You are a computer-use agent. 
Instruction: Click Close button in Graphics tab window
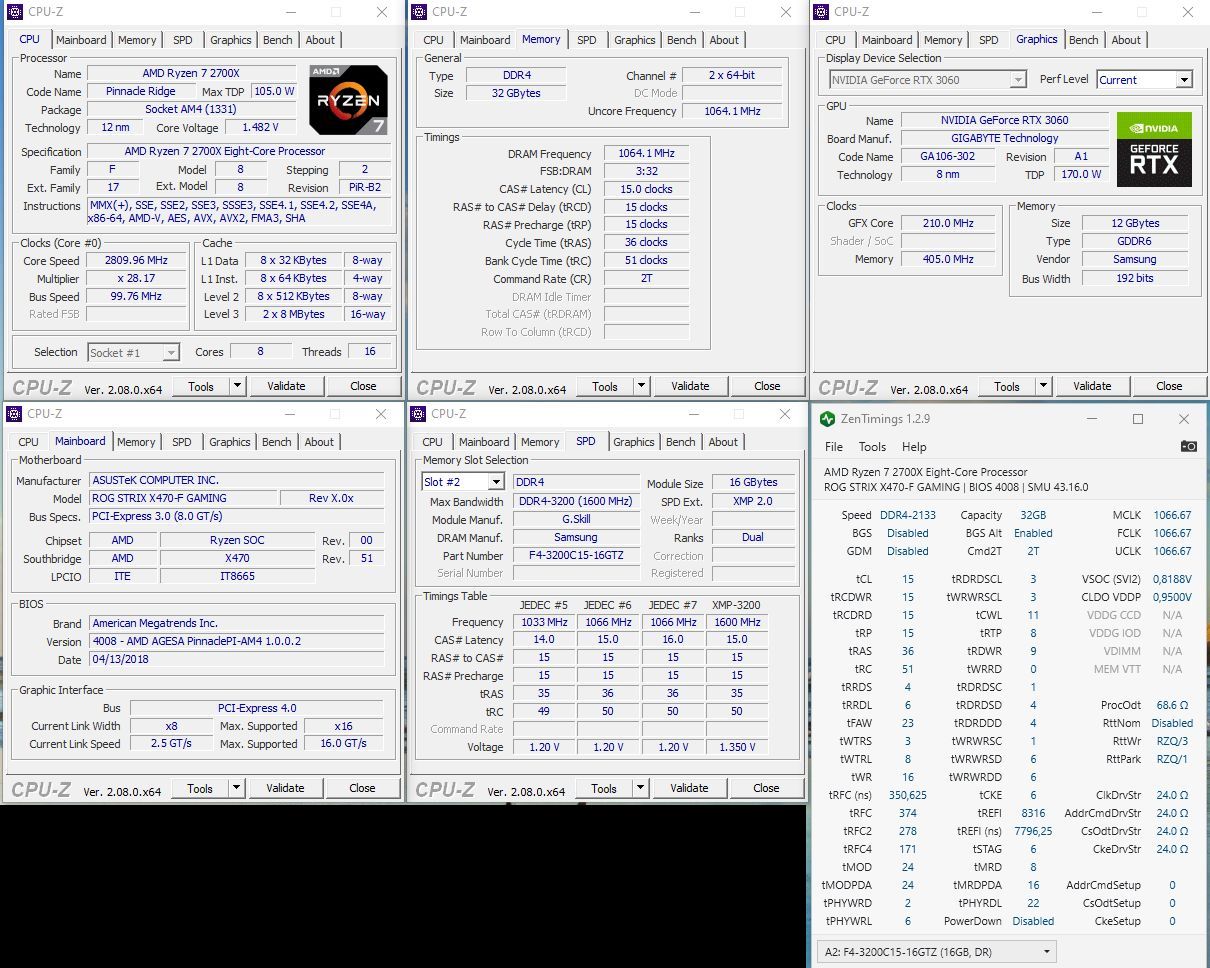[x=1169, y=386]
